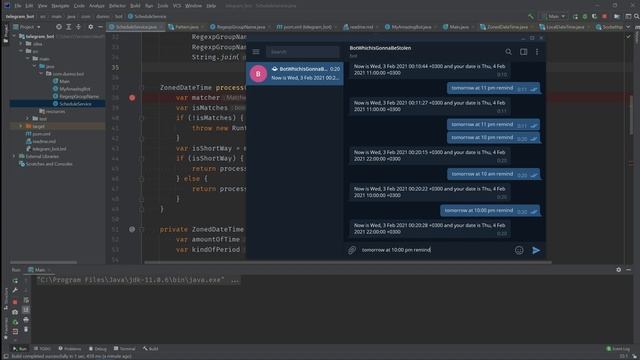The width and height of the screenshot is (640, 360).
Task: Open the Build menu
Action: 135,6
